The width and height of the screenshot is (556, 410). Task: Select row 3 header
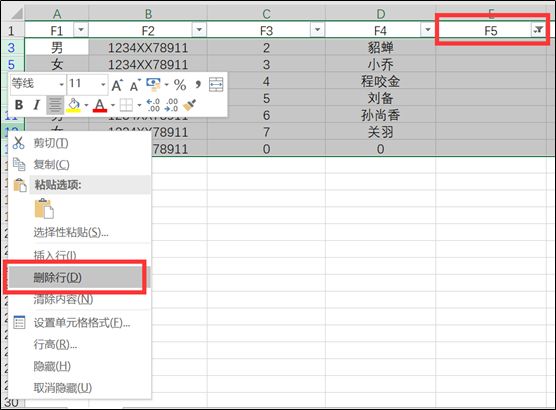[12, 47]
